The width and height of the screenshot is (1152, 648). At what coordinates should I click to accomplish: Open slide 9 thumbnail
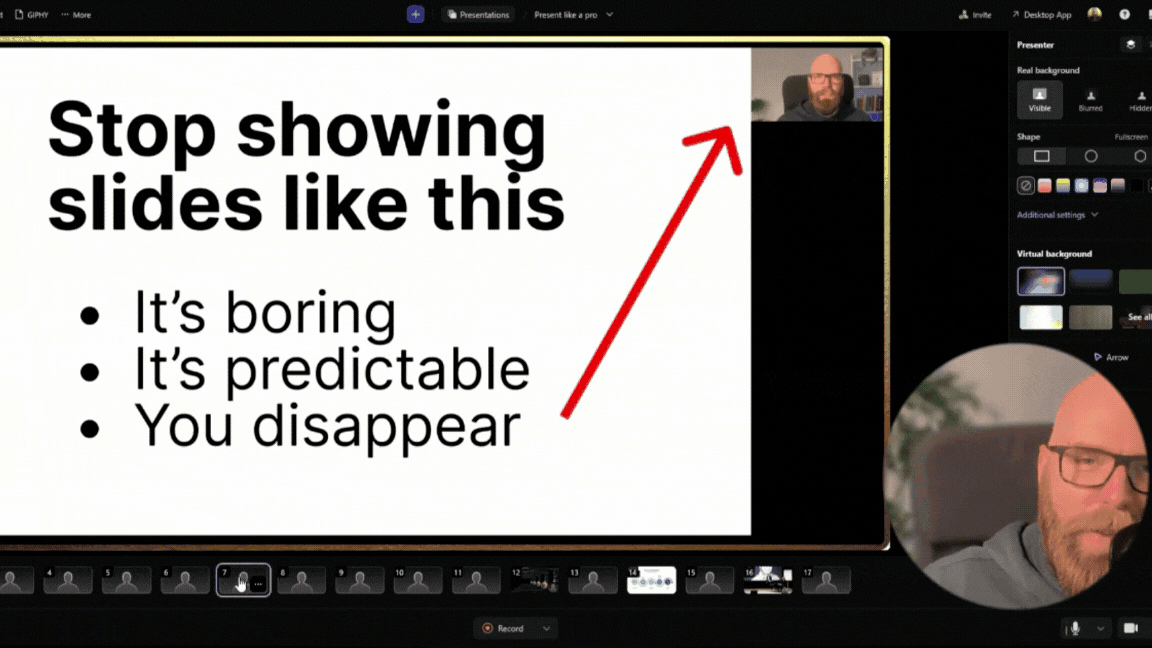click(x=360, y=580)
